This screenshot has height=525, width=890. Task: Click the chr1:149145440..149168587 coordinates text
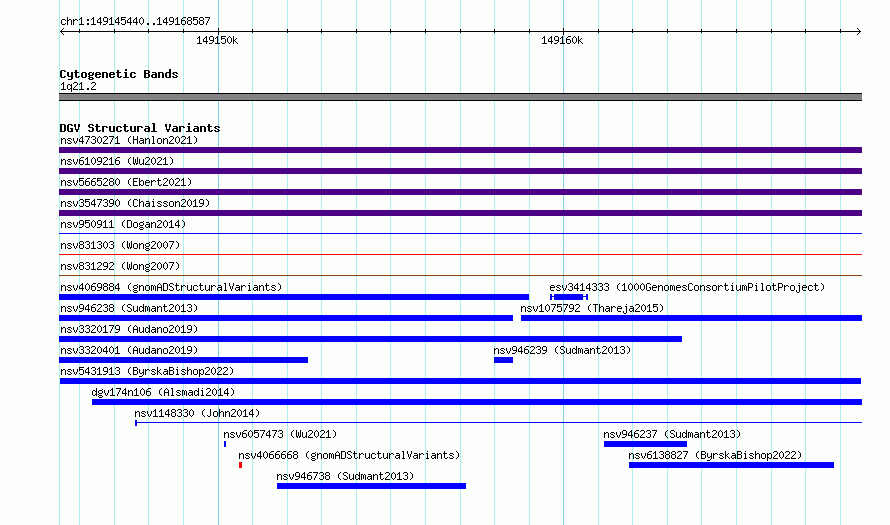(135, 21)
